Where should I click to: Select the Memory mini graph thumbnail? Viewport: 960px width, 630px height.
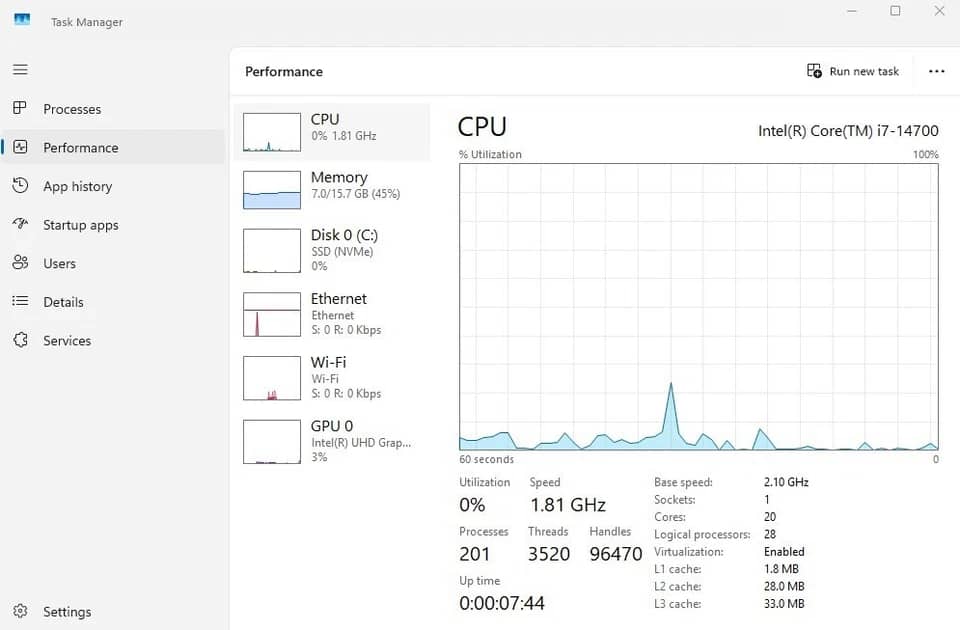click(x=272, y=190)
